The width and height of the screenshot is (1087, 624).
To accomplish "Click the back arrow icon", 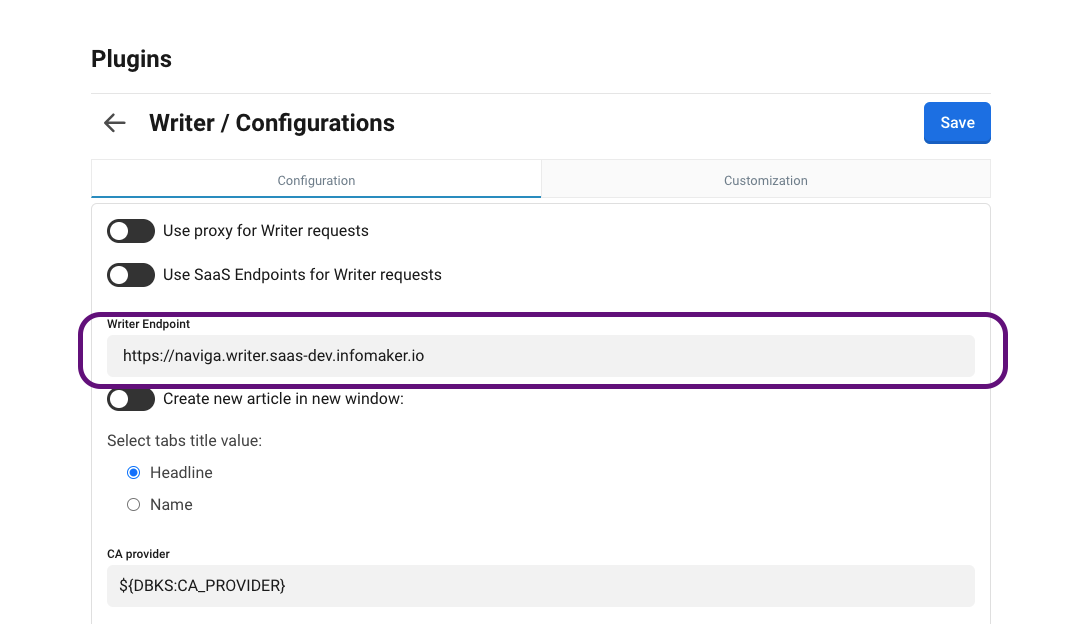I will [115, 123].
